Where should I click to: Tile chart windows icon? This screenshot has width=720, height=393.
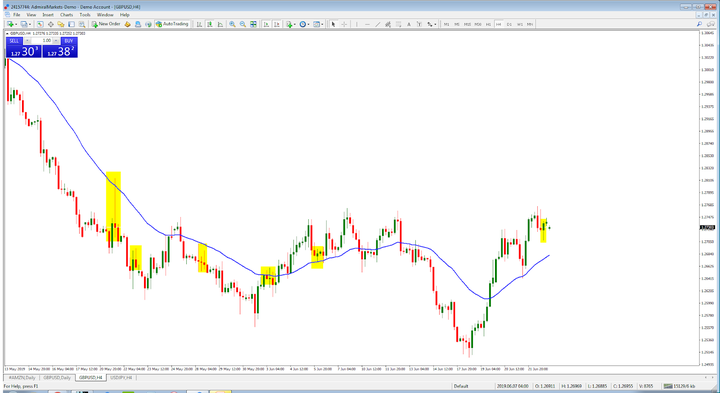pyautogui.click(x=253, y=24)
